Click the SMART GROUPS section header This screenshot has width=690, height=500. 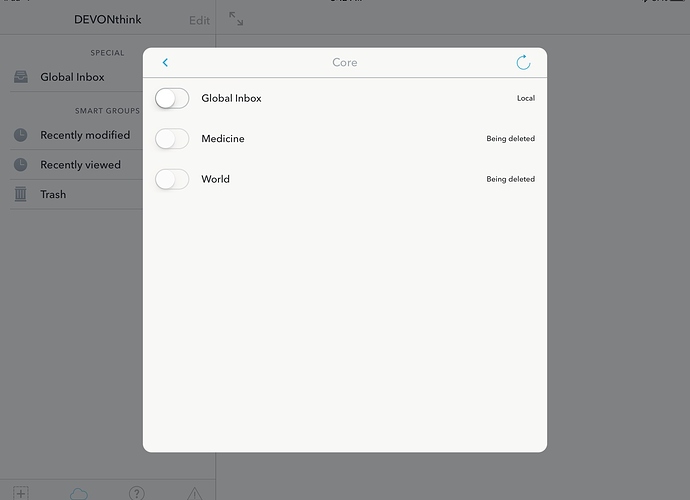point(107,111)
